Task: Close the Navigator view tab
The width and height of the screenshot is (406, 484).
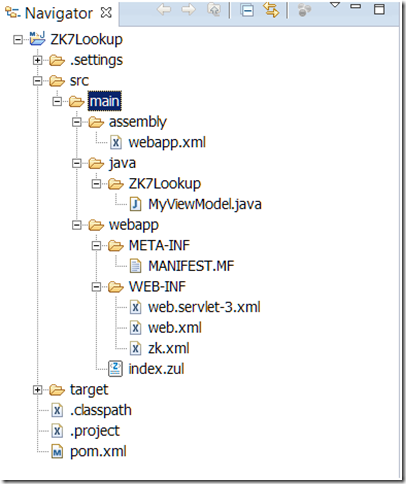Action: pos(106,13)
